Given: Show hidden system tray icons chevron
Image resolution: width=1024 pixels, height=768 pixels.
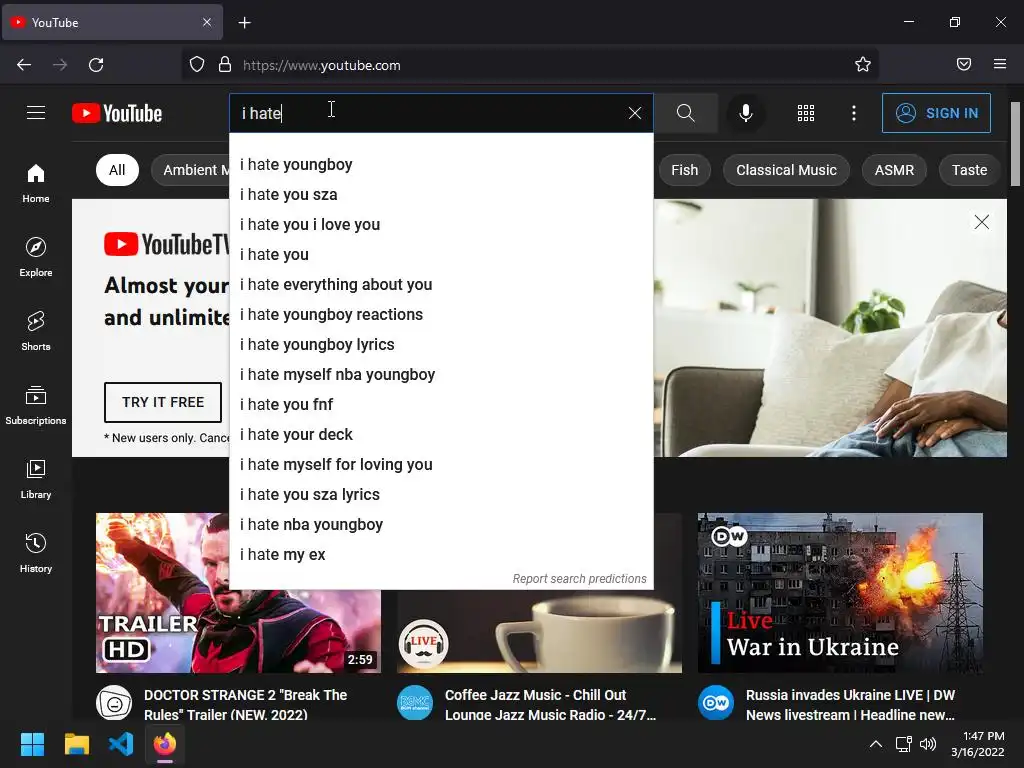Looking at the screenshot, I should point(876,744).
